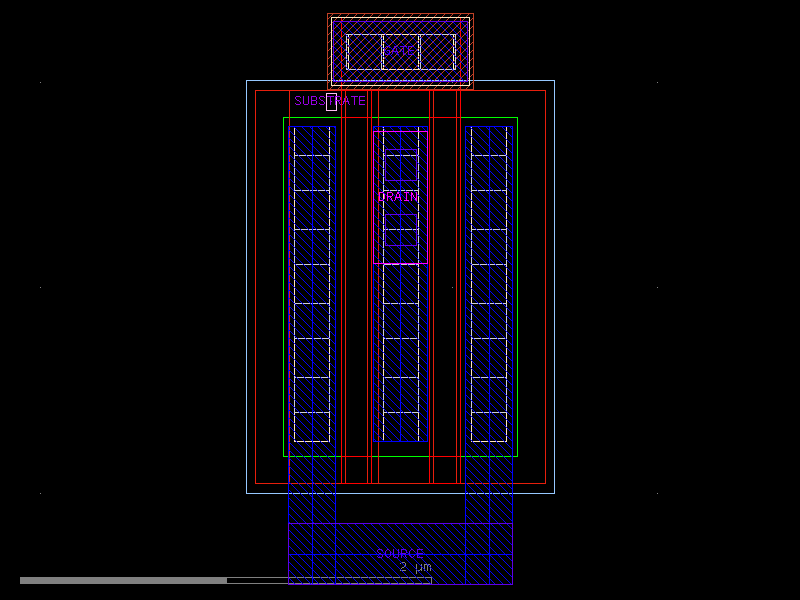Viewport: 800px width, 600px height.
Task: Click the 2 µm scale bar label
Action: [415, 567]
